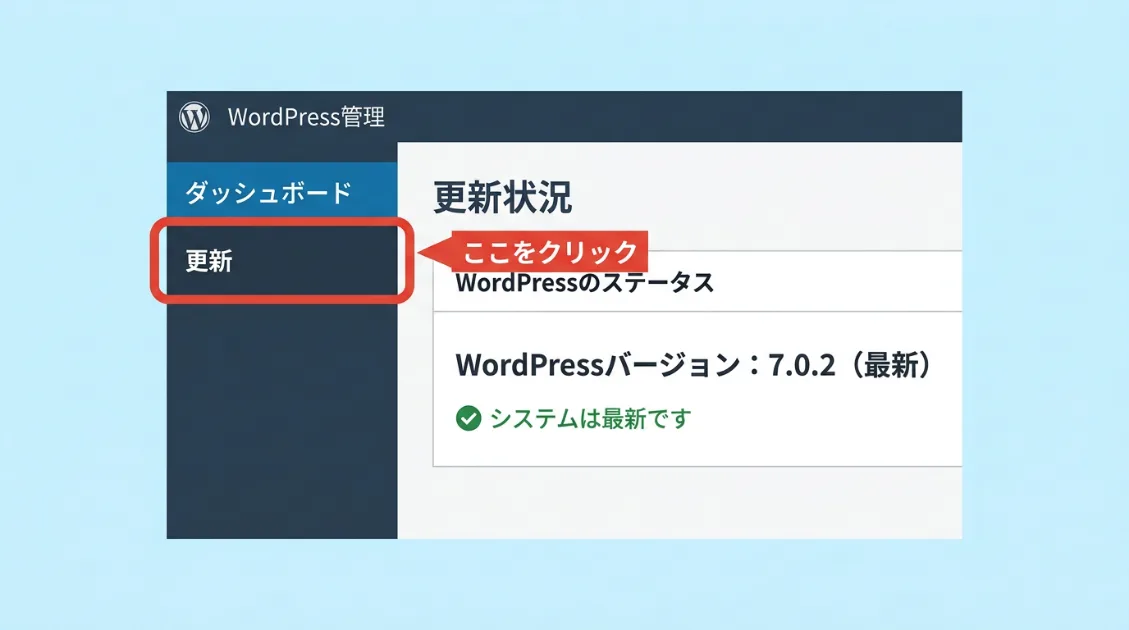This screenshot has width=1129, height=630.
Task: Open the ダッシュボード menu item
Action: click(282, 189)
